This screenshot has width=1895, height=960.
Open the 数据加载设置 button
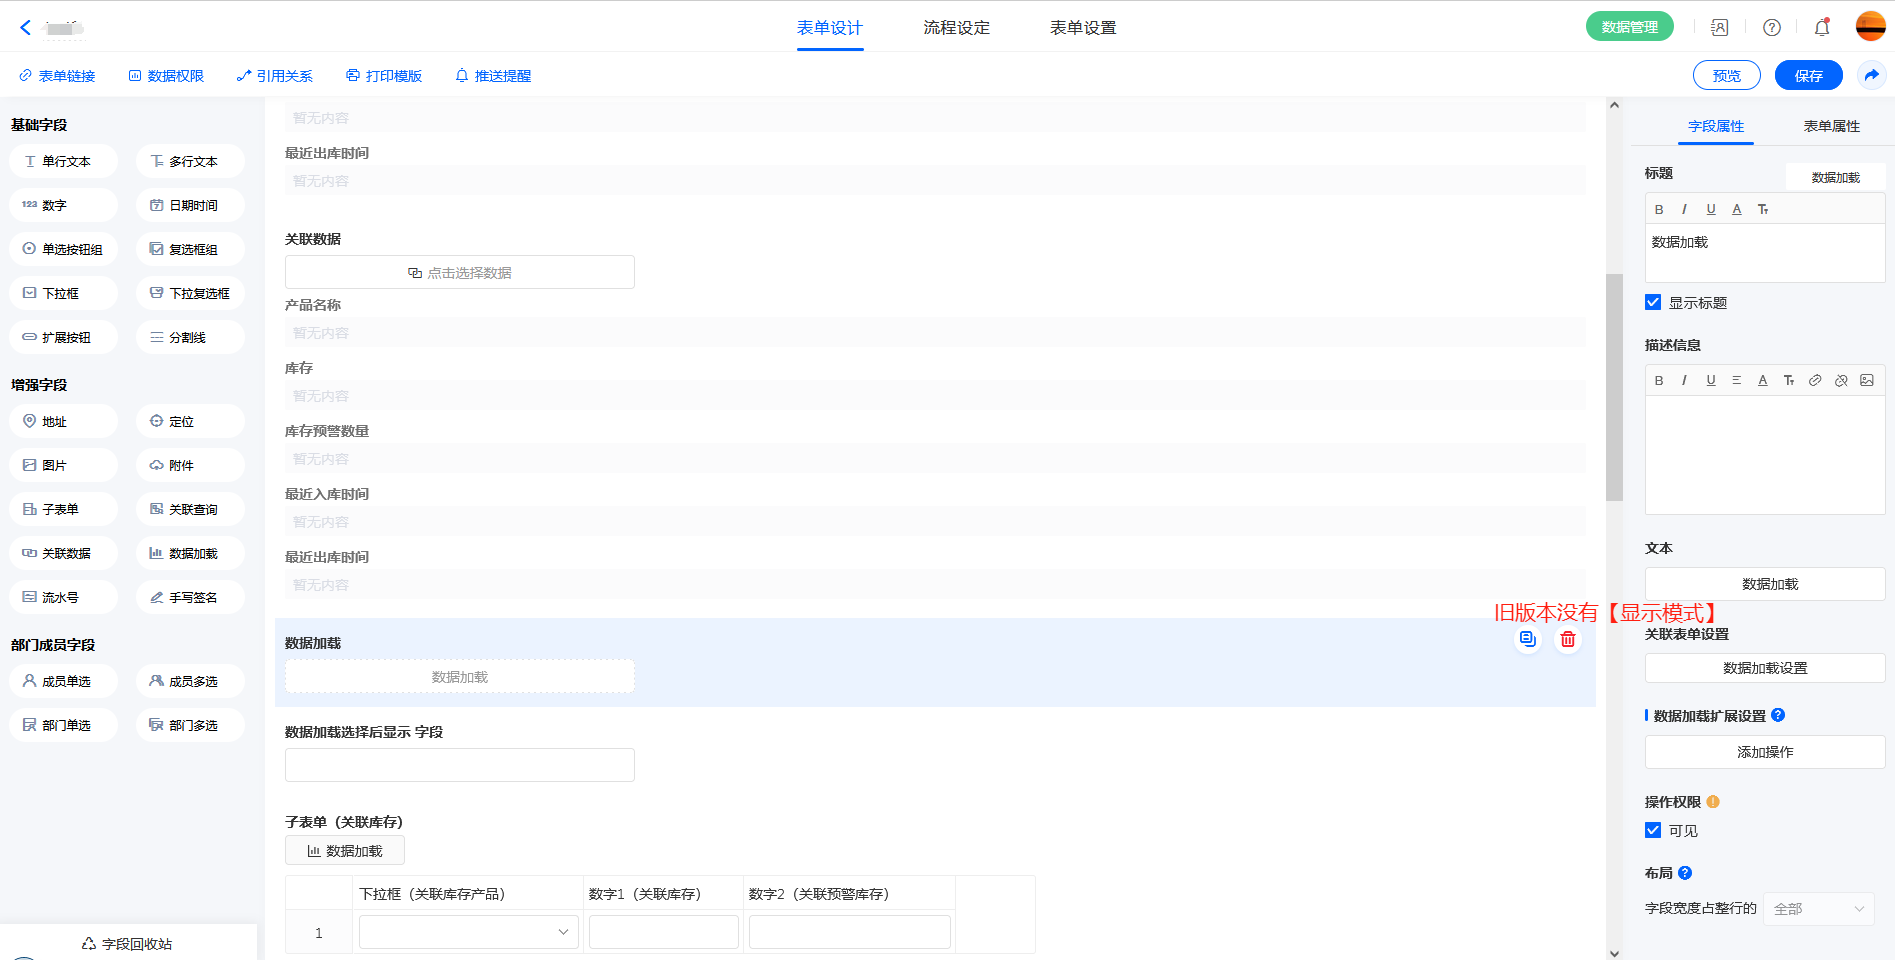[1765, 668]
